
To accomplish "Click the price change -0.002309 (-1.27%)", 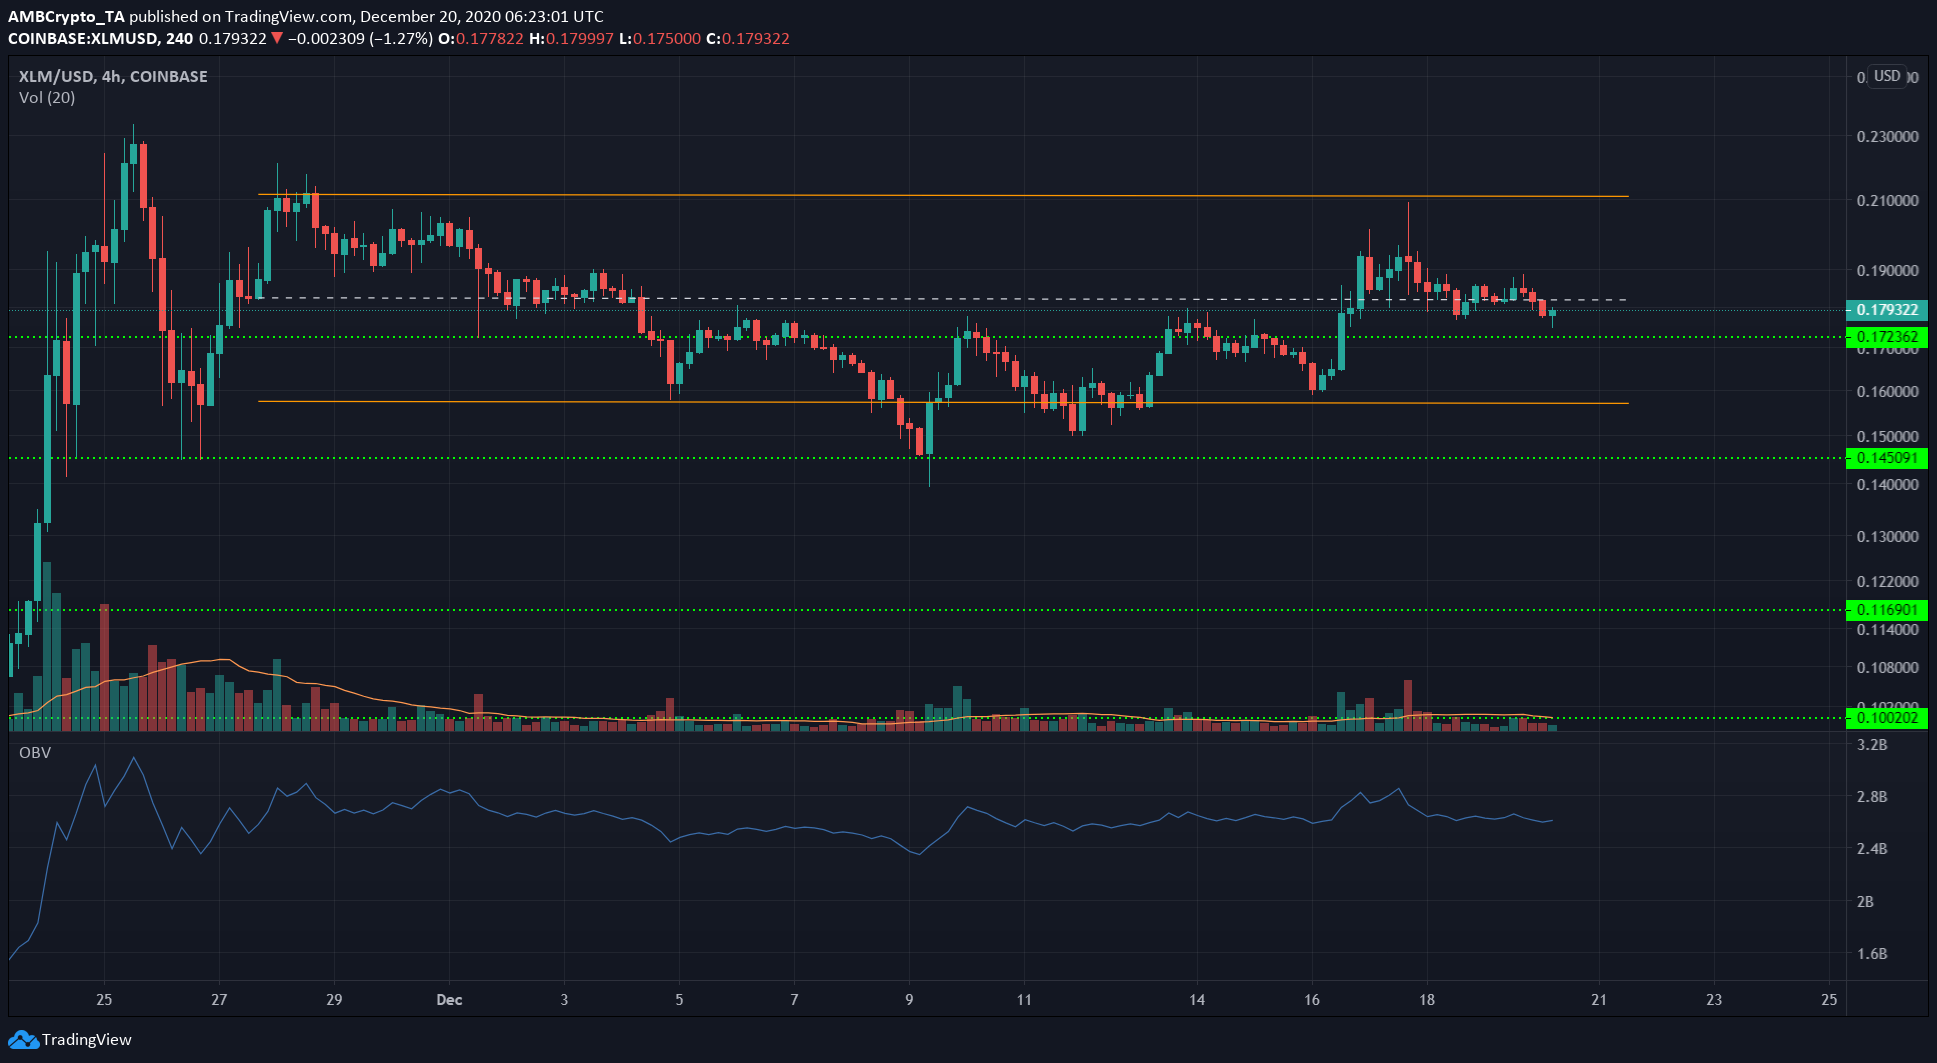I will [361, 39].
